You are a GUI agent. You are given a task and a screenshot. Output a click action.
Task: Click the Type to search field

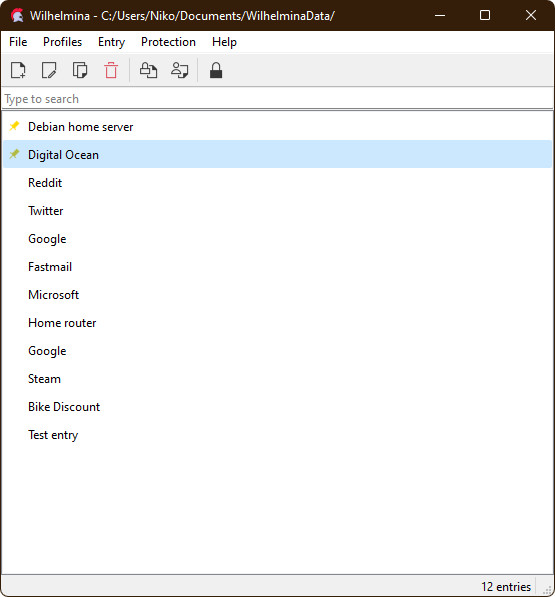(x=278, y=99)
